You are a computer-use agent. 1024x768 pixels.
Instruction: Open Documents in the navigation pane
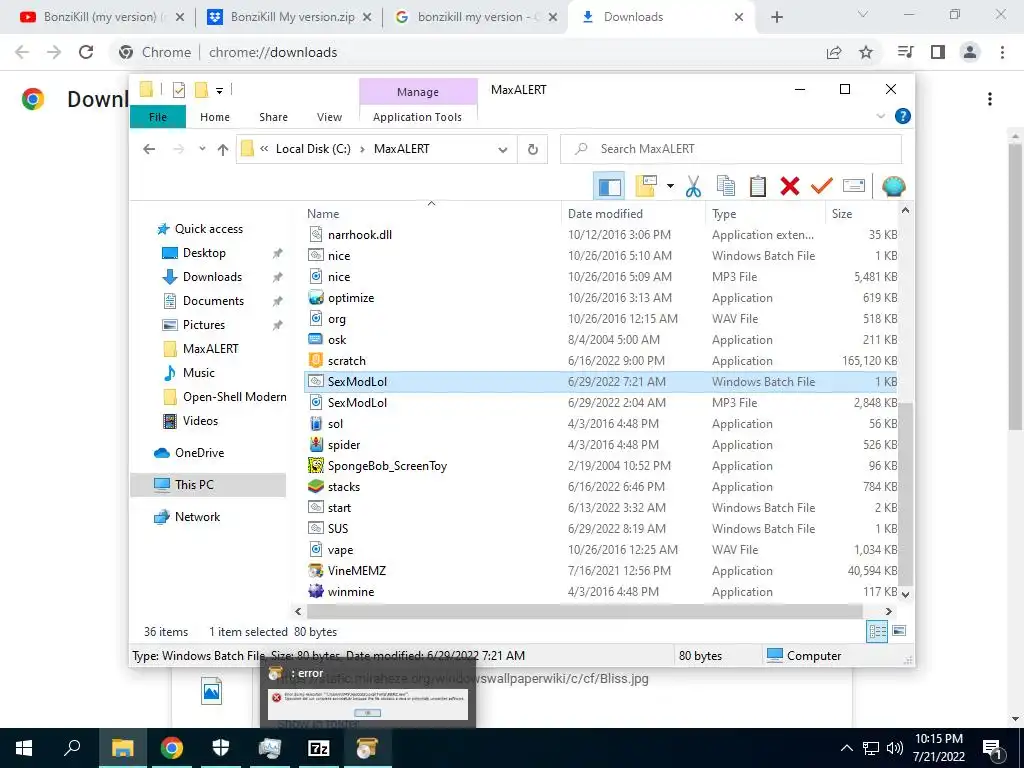tap(213, 301)
